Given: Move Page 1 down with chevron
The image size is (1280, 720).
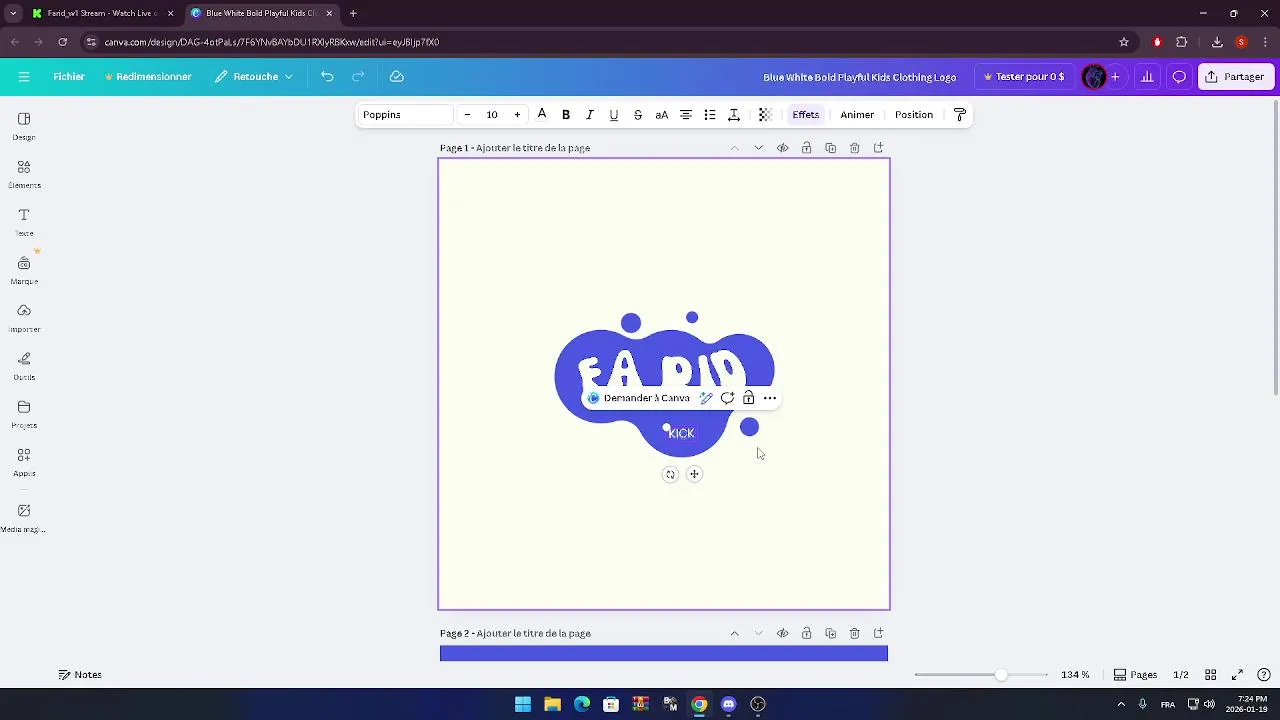Looking at the screenshot, I should point(758,148).
